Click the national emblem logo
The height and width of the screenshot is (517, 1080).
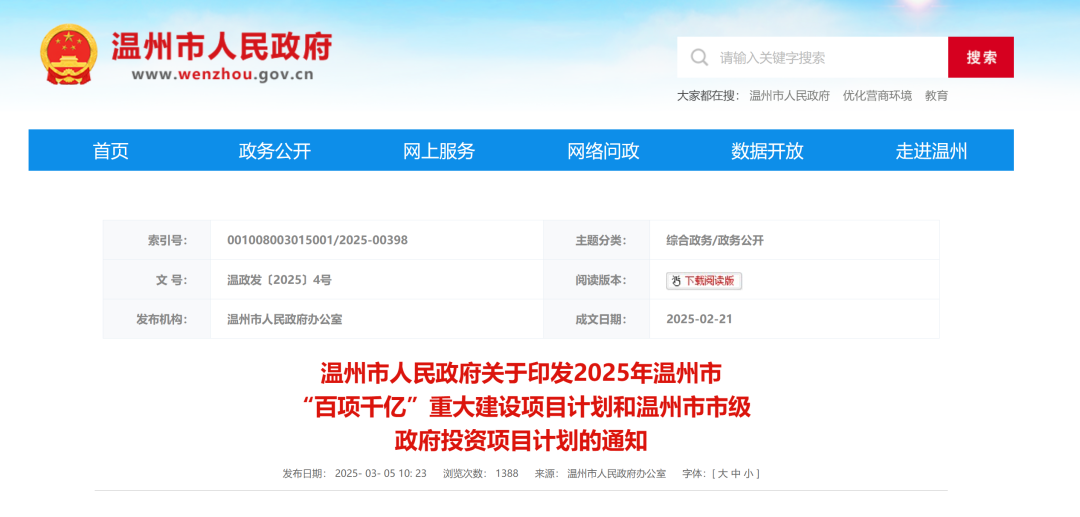pyautogui.click(x=69, y=54)
